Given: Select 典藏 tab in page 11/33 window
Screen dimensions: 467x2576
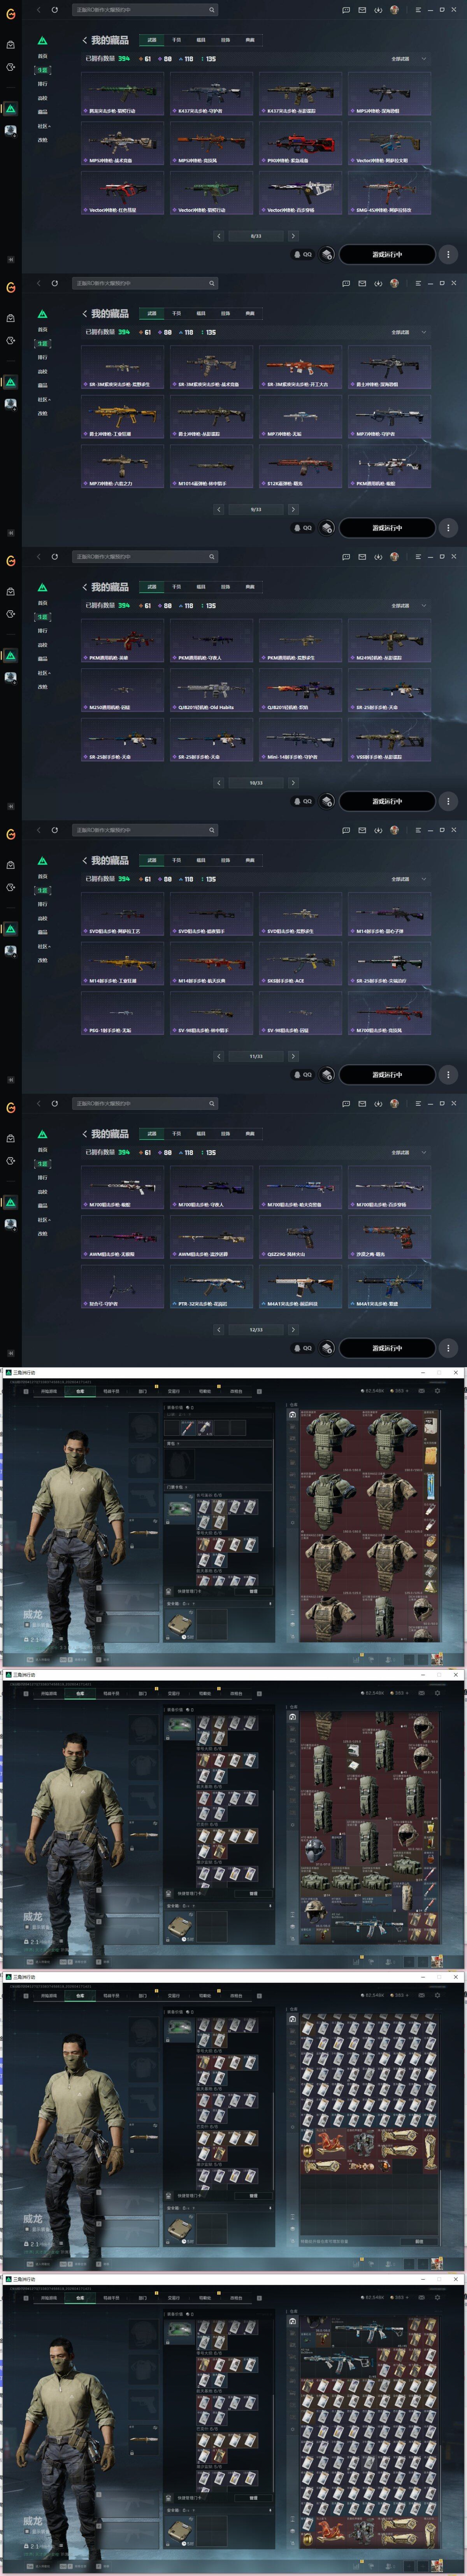Looking at the screenshot, I should tap(250, 860).
